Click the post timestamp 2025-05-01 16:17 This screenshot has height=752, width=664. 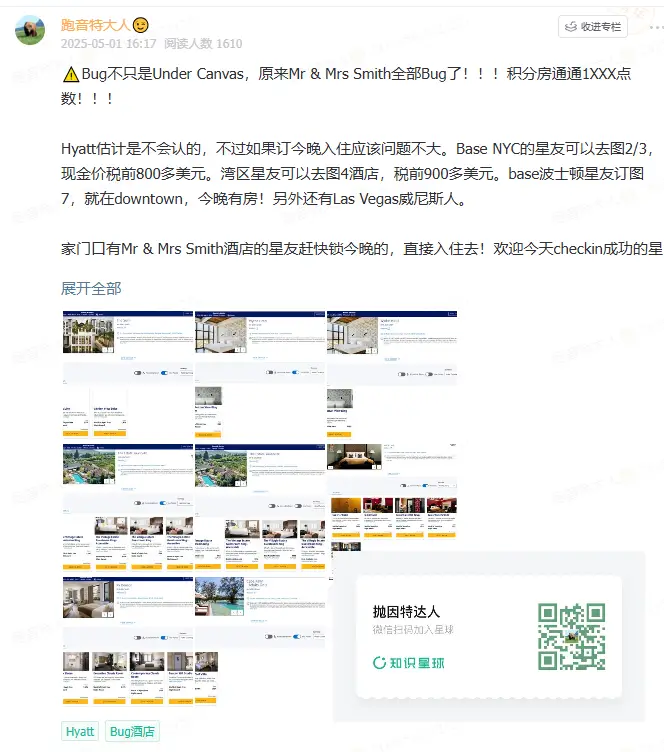click(108, 44)
